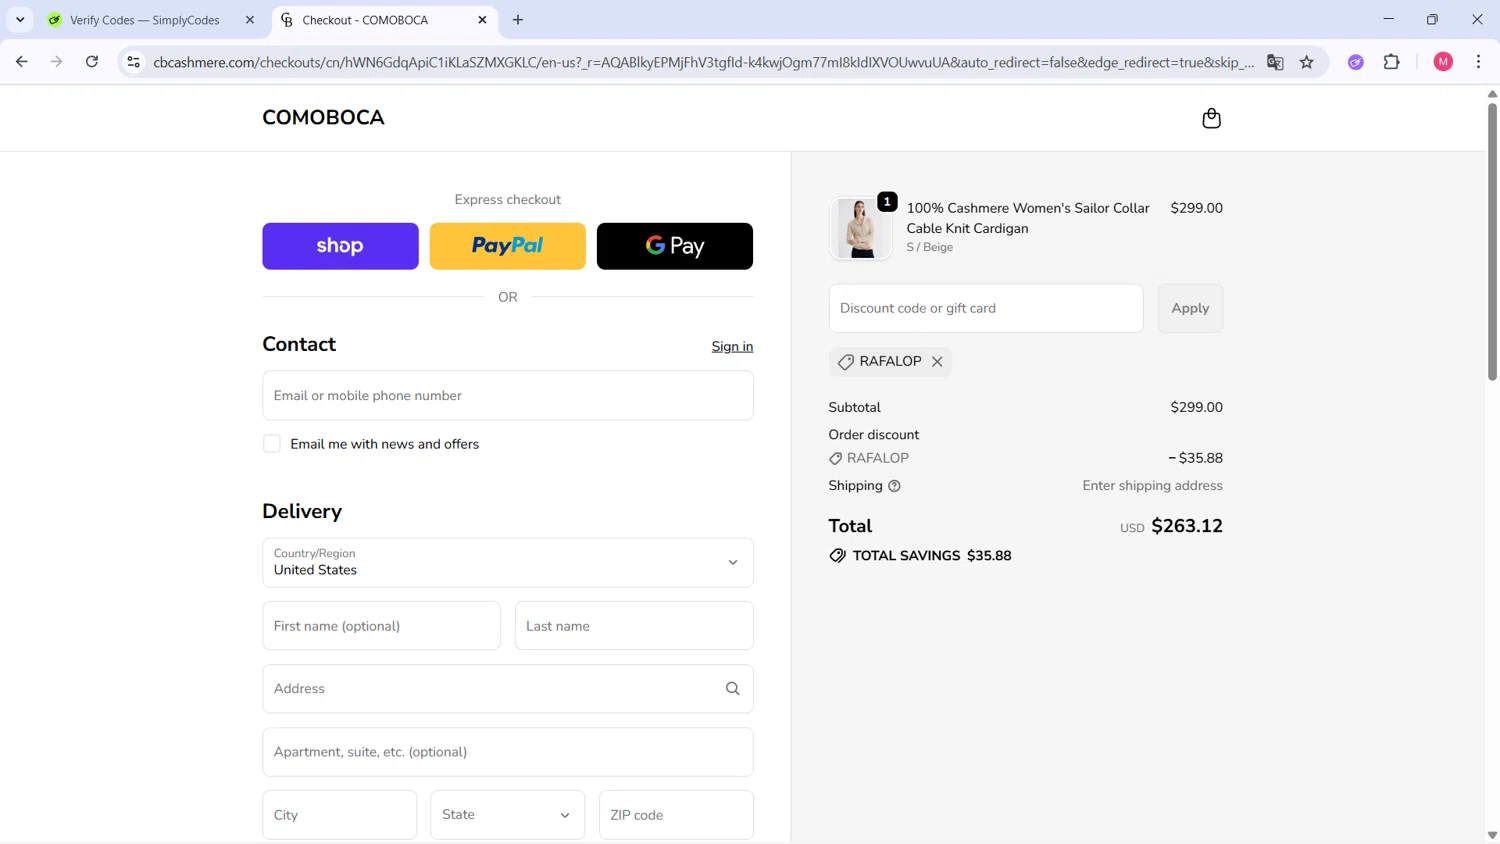
Task: Open the Chrome three-dot menu
Action: tap(1478, 62)
